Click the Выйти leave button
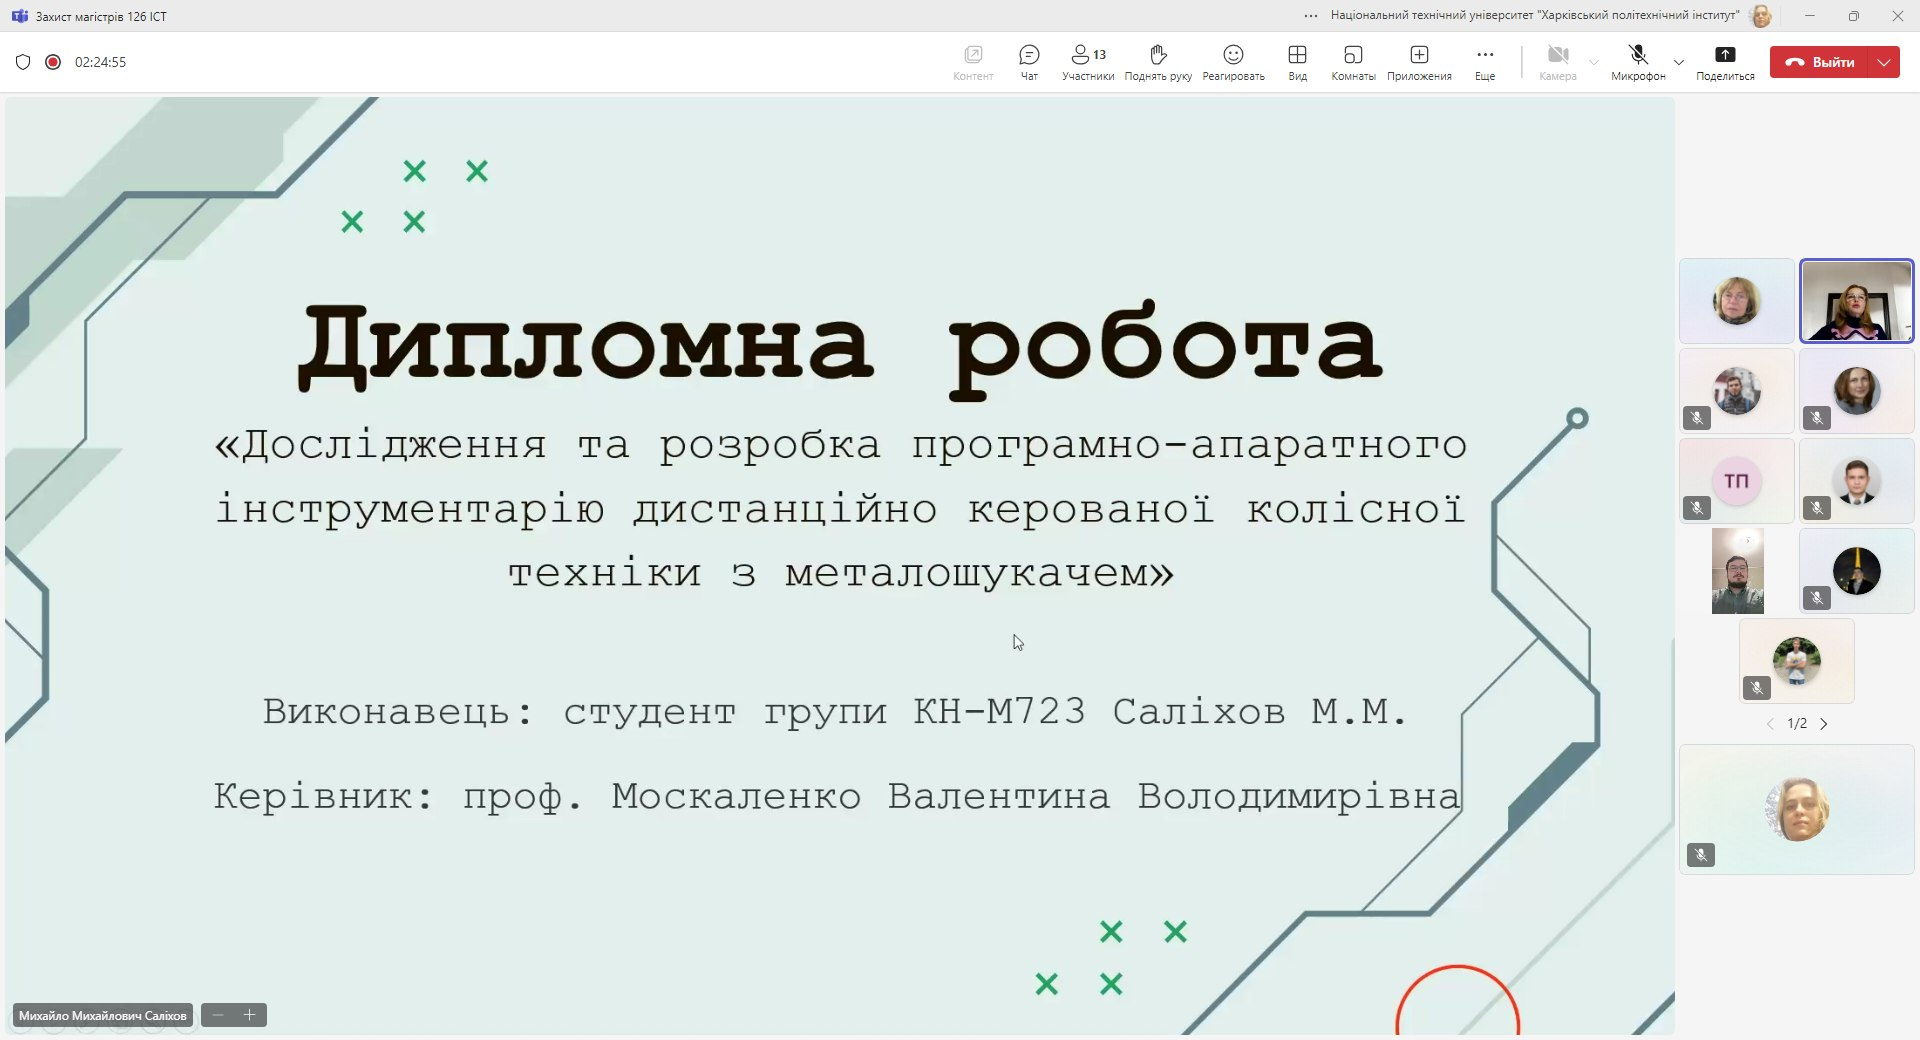The image size is (1920, 1040). pos(1820,62)
